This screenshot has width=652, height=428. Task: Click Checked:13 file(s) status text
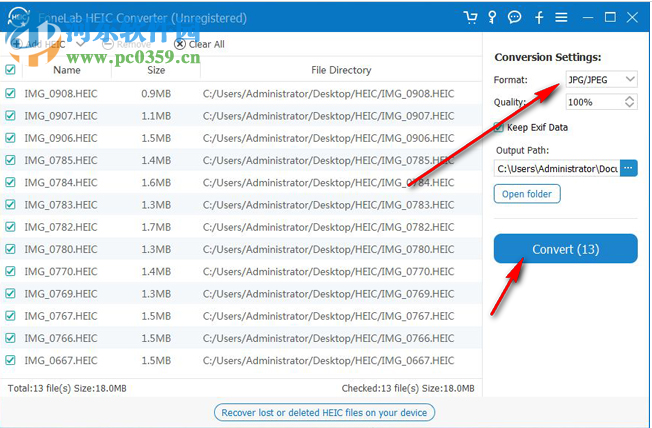click(x=408, y=388)
